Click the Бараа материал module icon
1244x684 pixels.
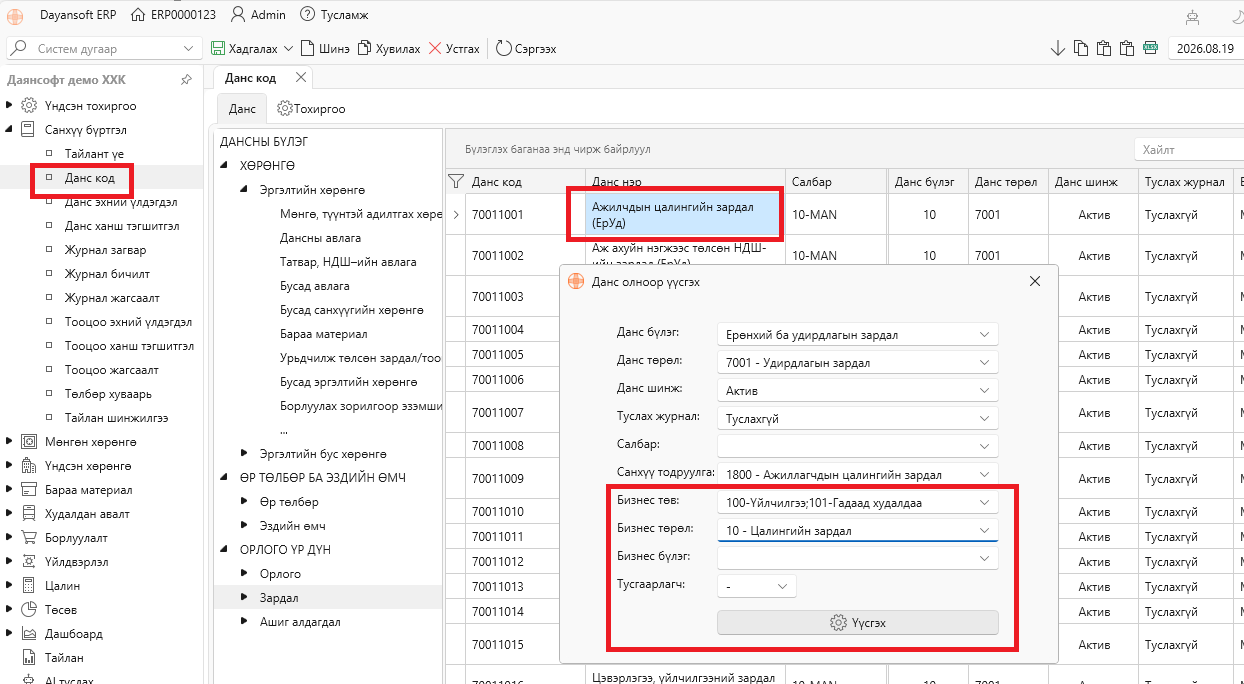pos(28,490)
